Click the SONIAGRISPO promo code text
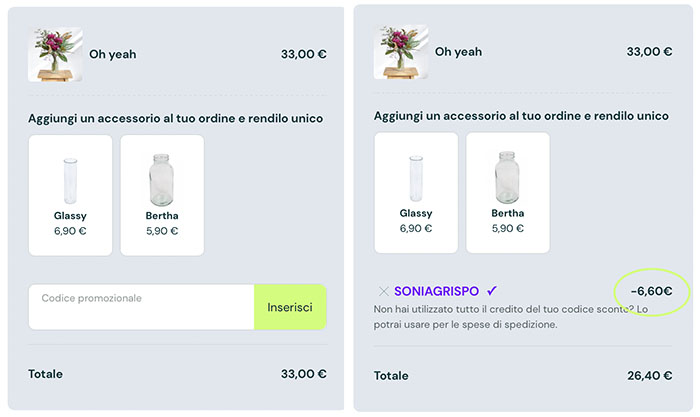 [x=437, y=291]
